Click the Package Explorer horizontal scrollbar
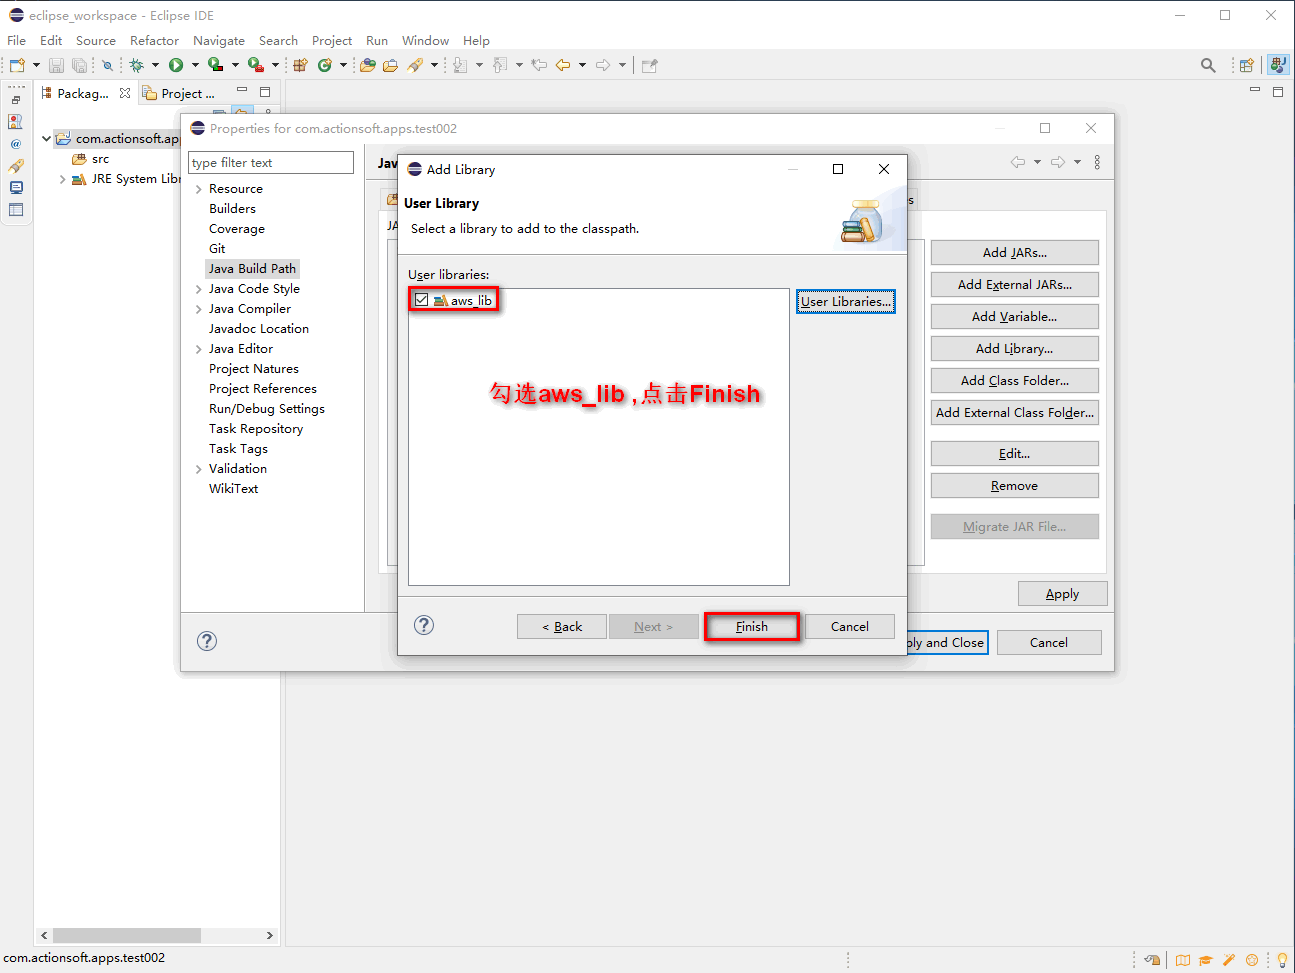Screen dimensions: 1295x973 click(x=127, y=935)
